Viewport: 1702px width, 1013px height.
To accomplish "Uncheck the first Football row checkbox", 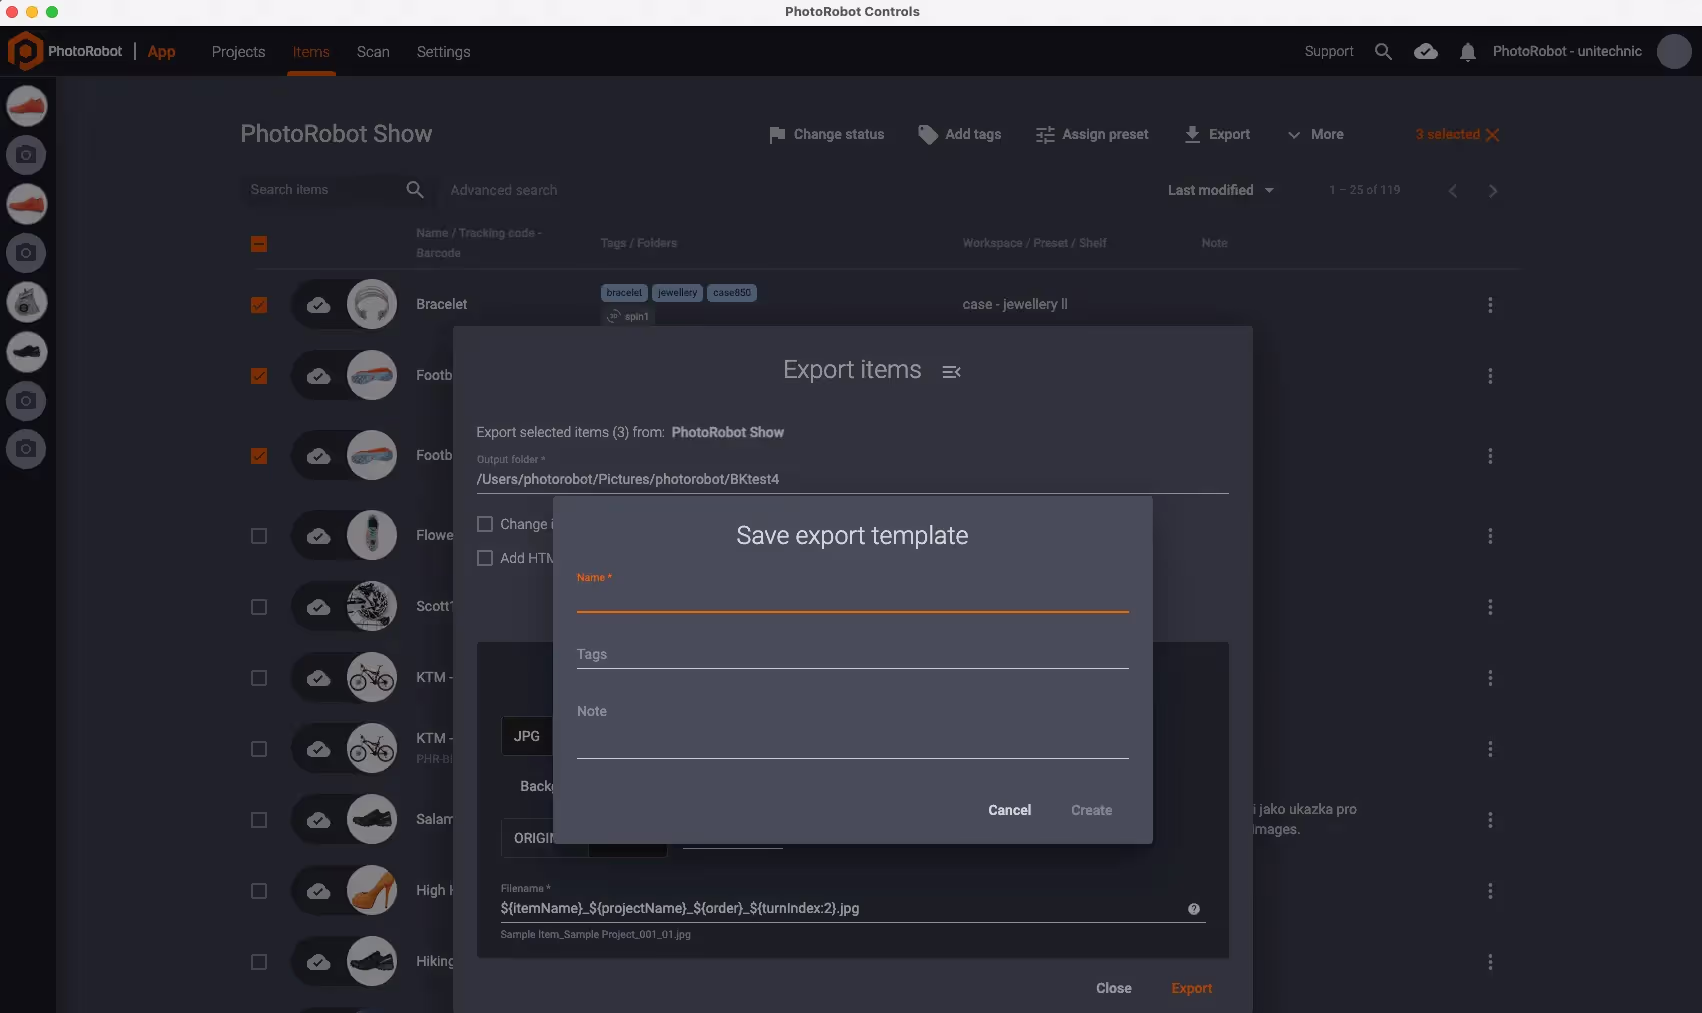I will tap(259, 376).
